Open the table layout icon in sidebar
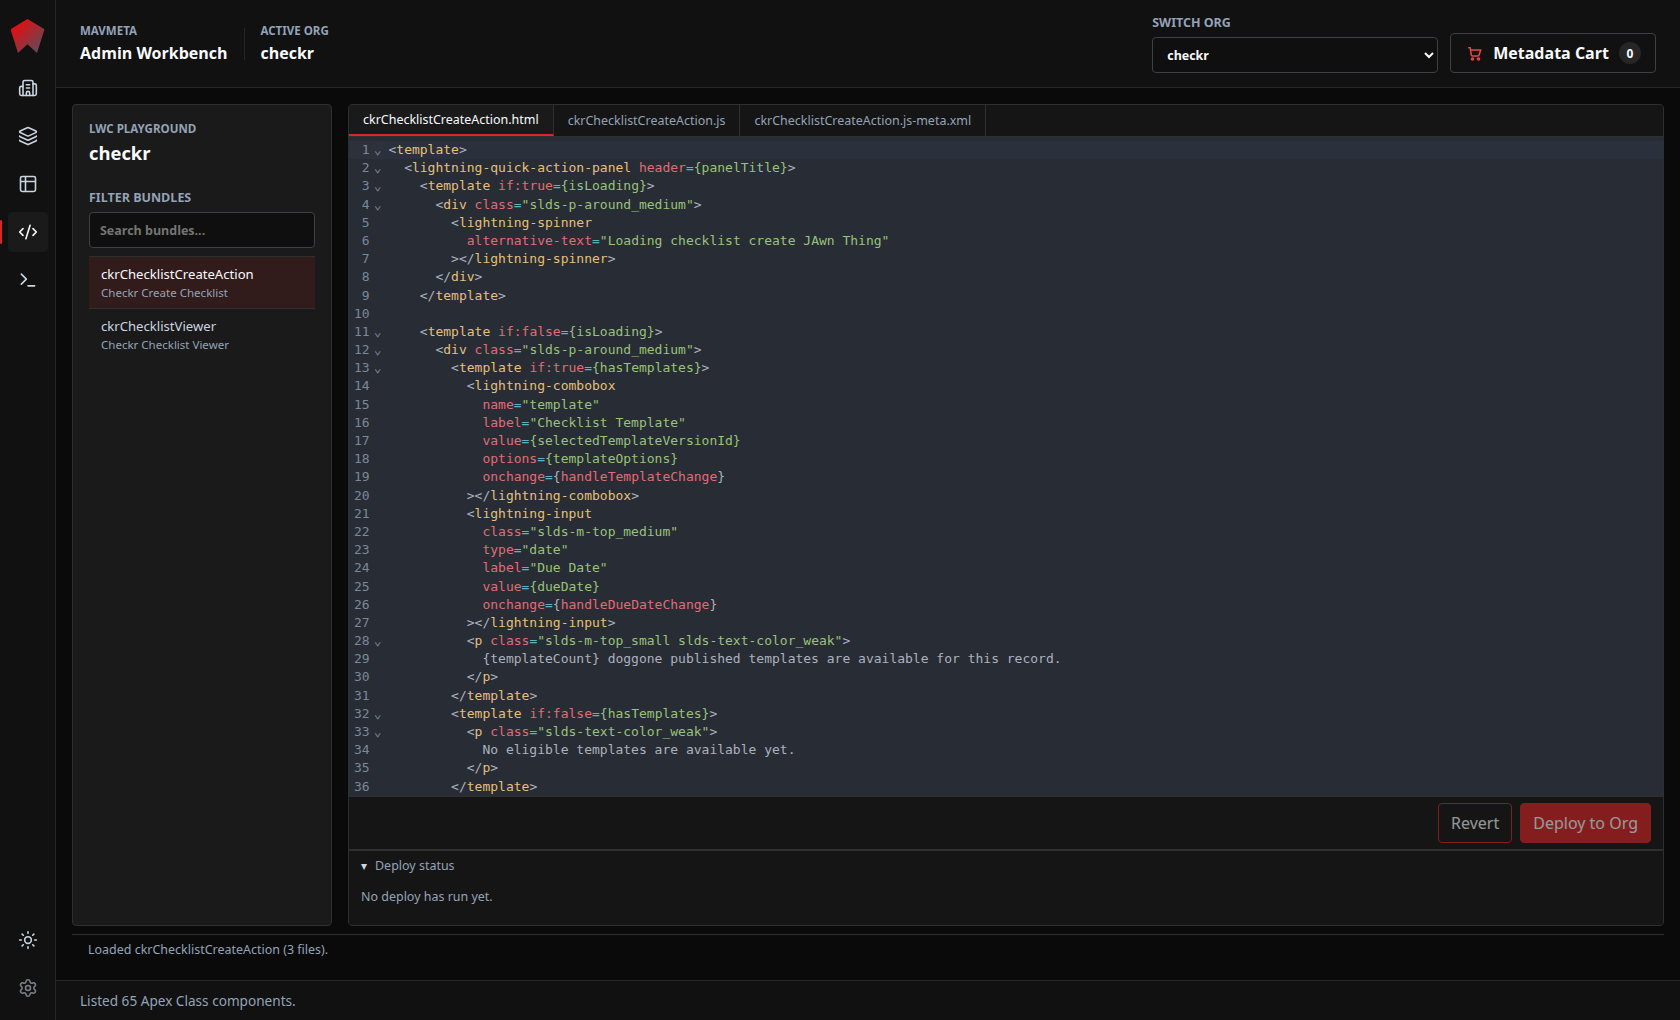Image resolution: width=1680 pixels, height=1020 pixels. point(28,184)
